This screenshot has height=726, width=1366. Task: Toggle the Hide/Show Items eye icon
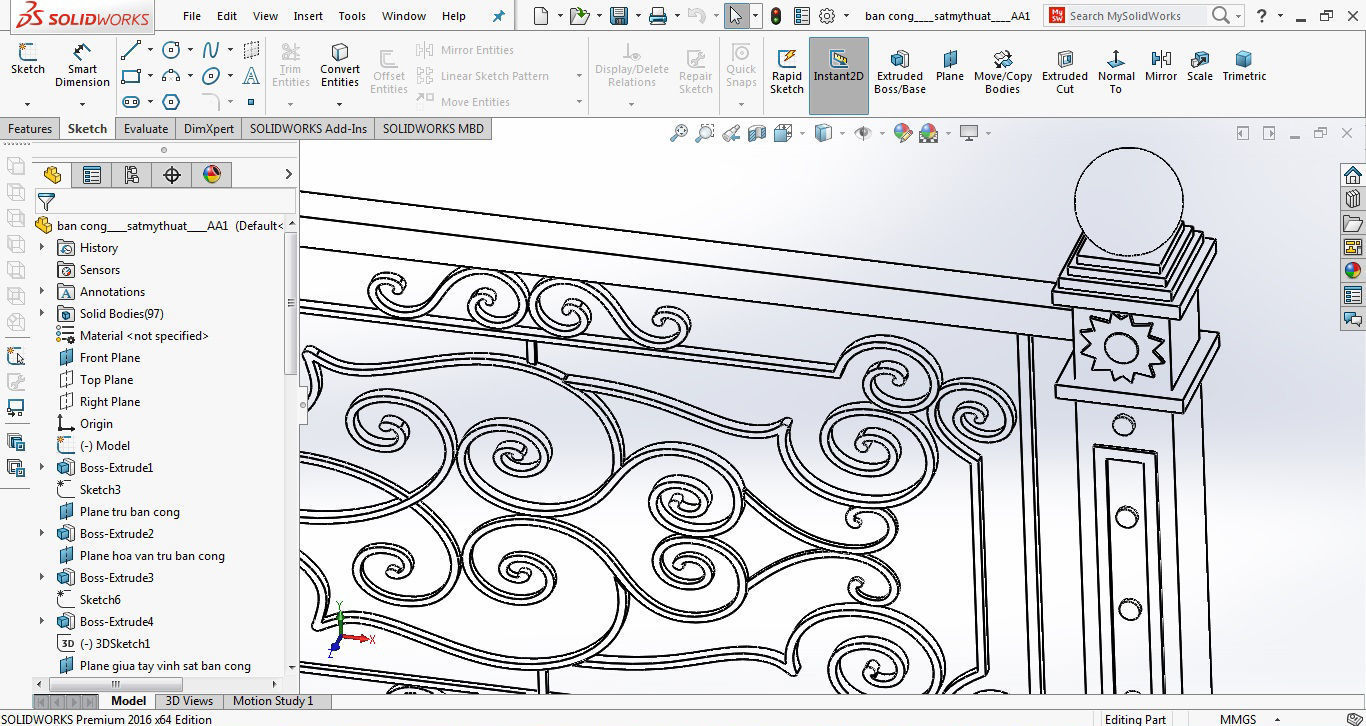[863, 133]
